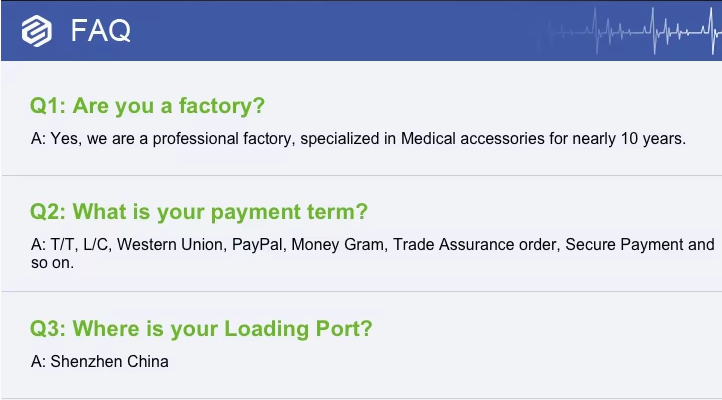722x400 pixels.
Task: Click "PayPal" in the payment terms
Action: tap(257, 245)
